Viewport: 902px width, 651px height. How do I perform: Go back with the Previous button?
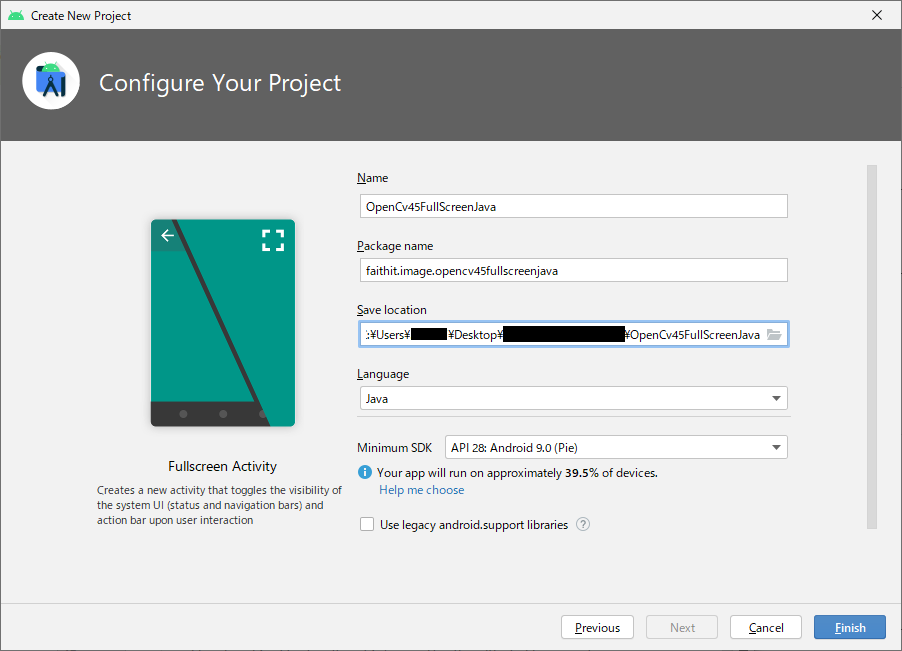tap(597, 627)
